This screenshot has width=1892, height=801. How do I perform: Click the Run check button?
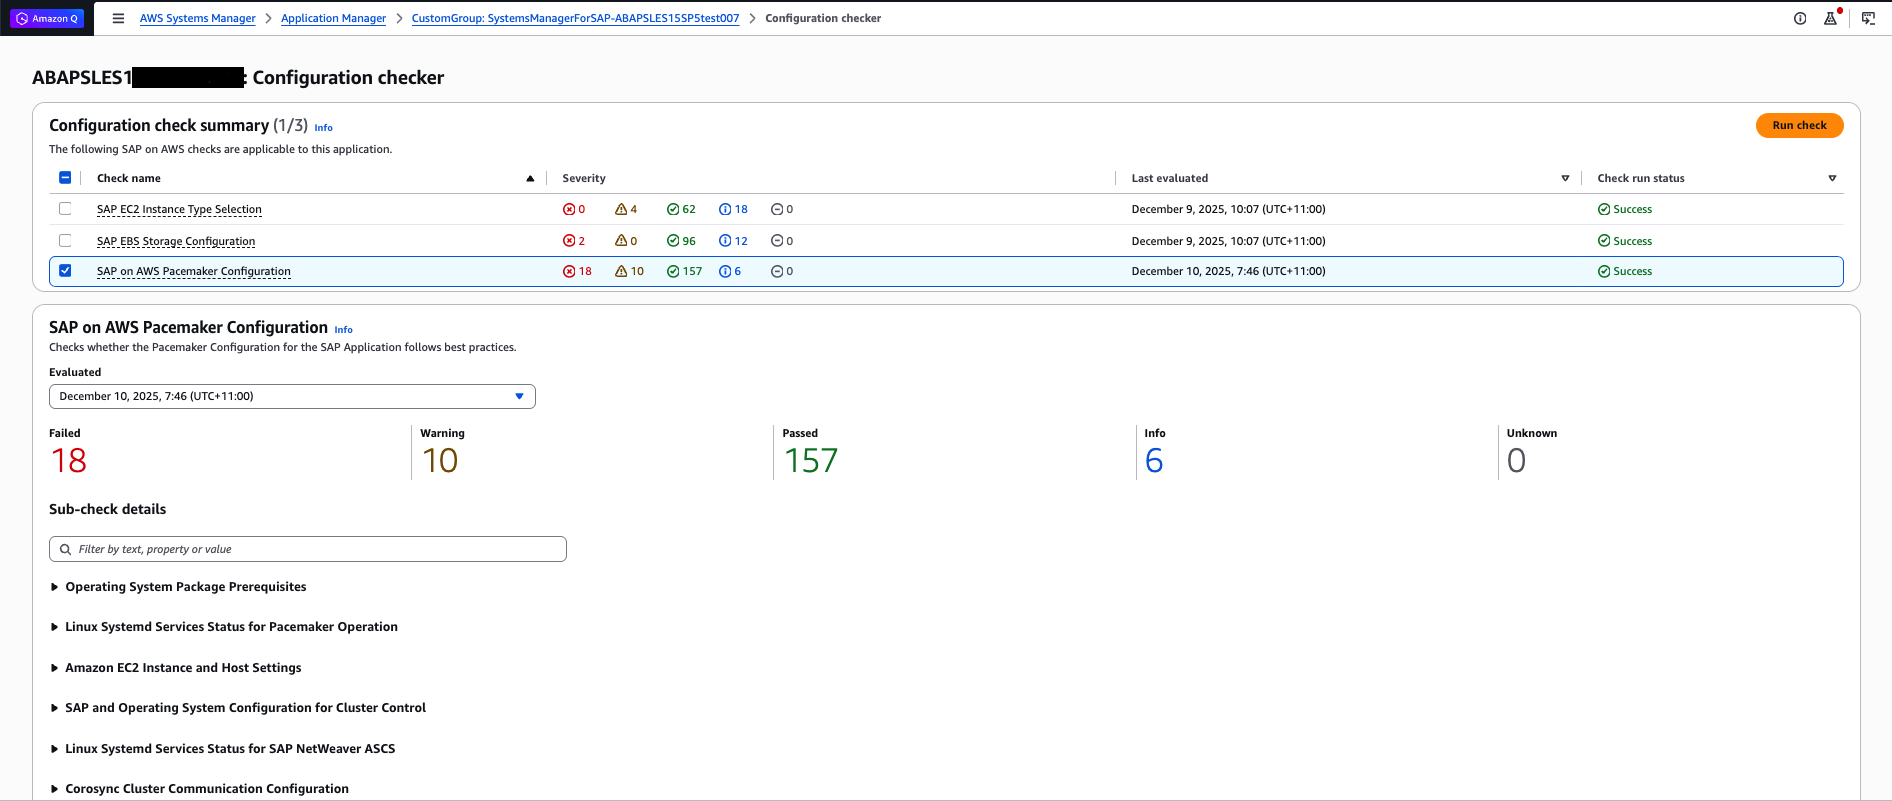(1799, 125)
